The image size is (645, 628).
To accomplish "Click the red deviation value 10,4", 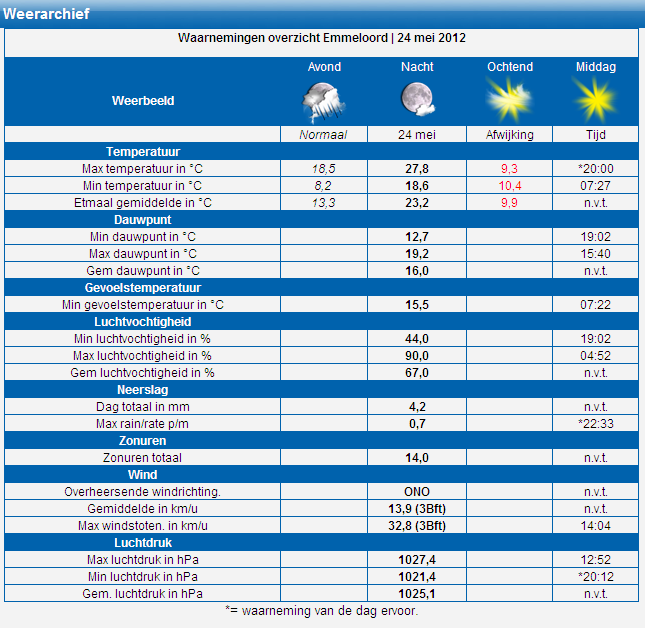I will coord(510,186).
